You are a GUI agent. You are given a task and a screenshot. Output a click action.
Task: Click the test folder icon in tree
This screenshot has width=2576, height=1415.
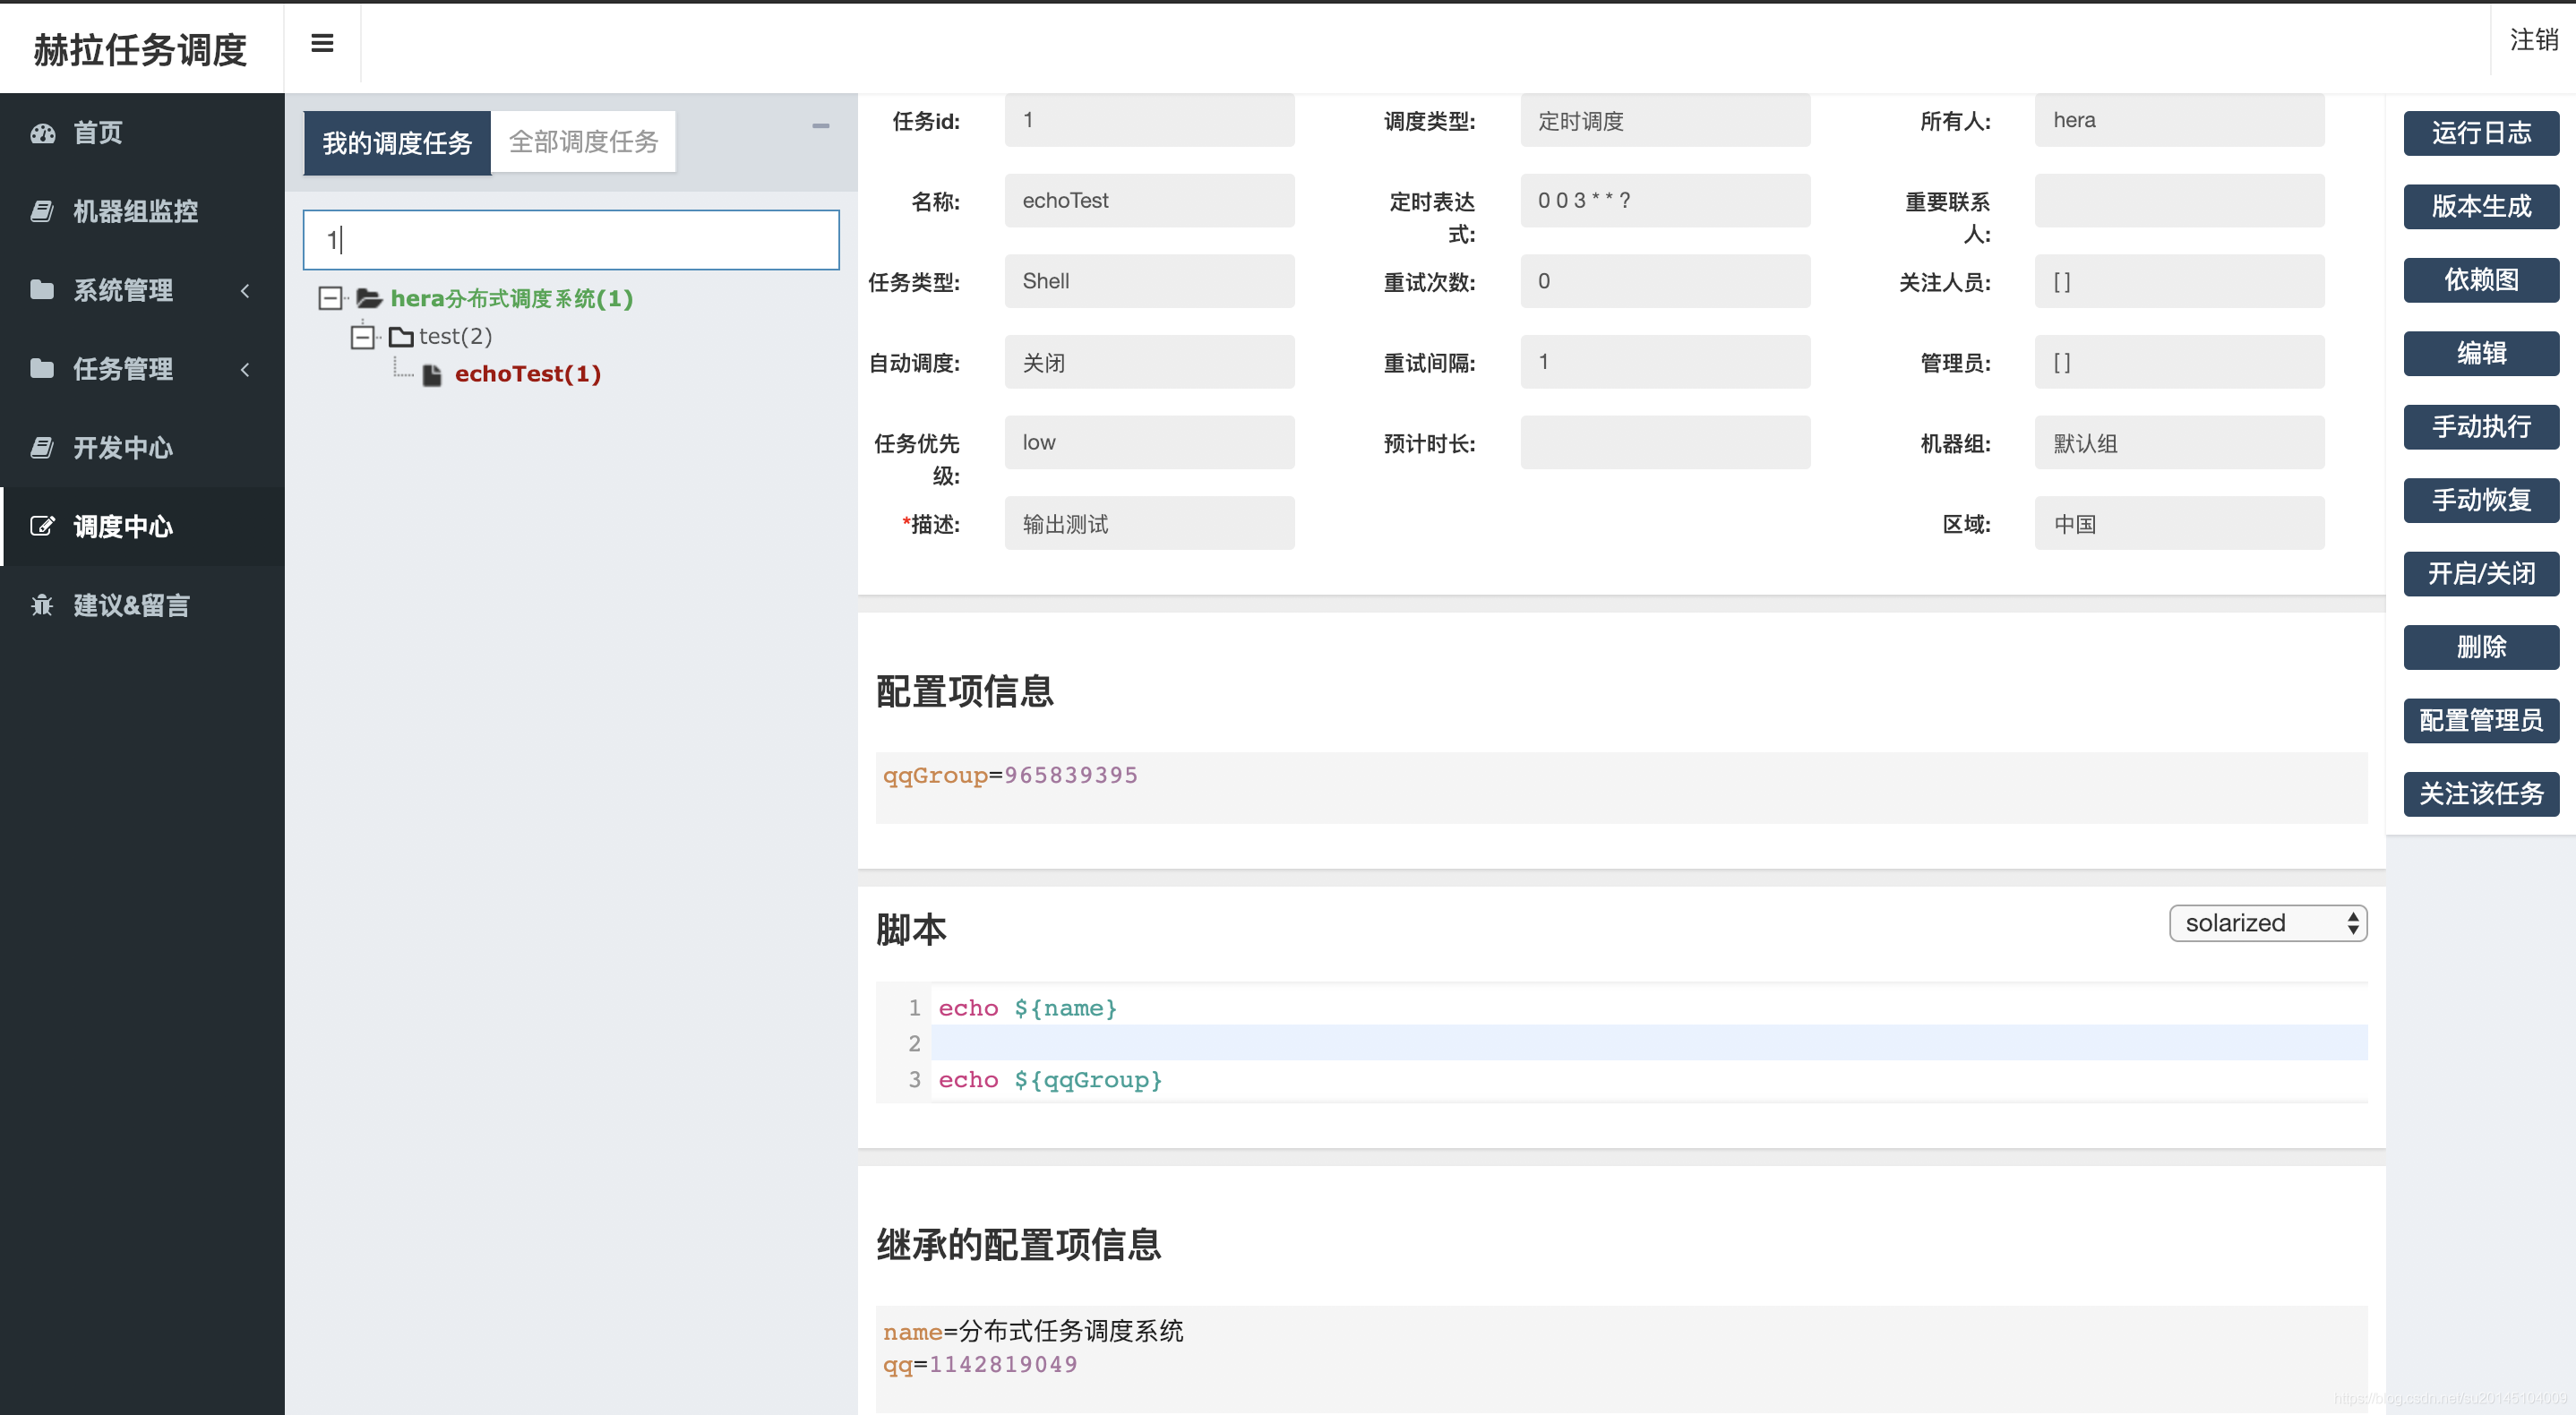(x=401, y=337)
